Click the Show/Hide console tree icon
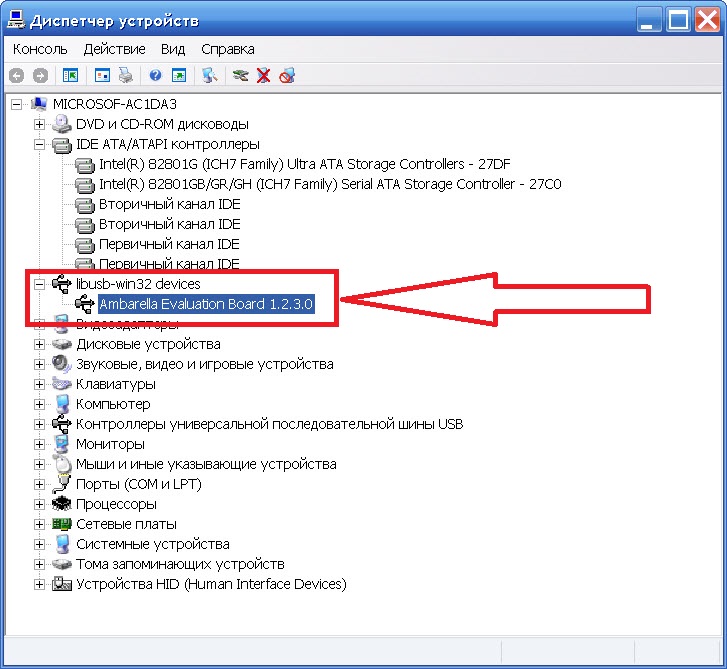727x669 pixels. point(70,75)
